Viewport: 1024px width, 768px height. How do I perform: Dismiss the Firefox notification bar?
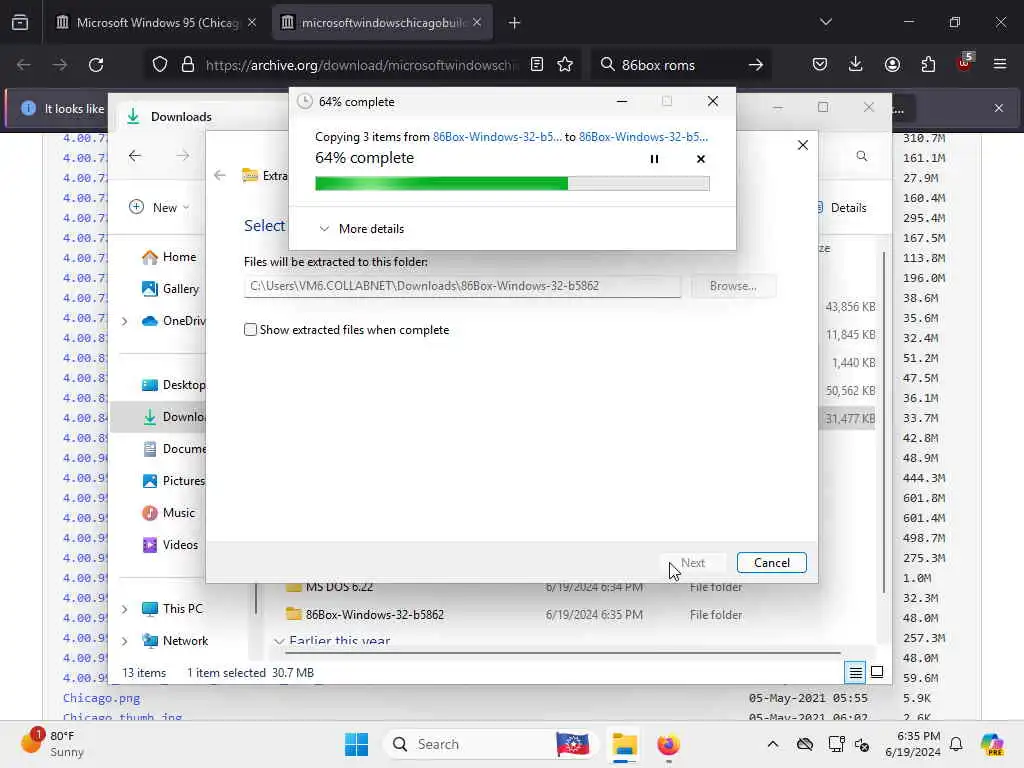[999, 108]
